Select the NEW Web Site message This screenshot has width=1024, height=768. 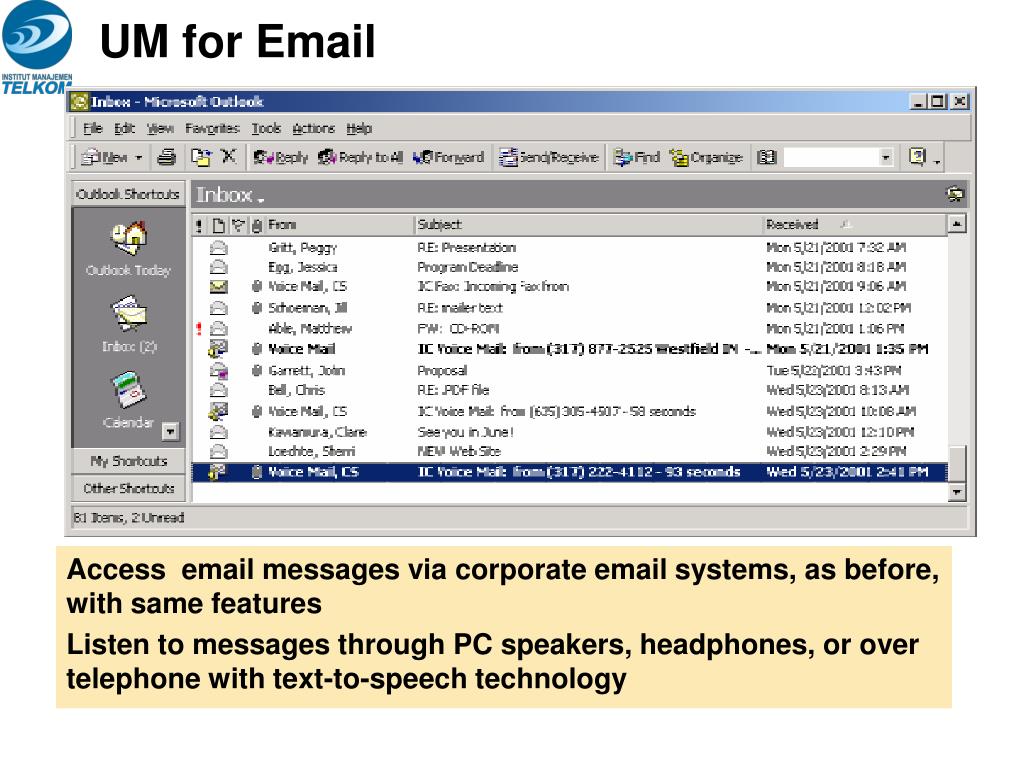coord(569,451)
